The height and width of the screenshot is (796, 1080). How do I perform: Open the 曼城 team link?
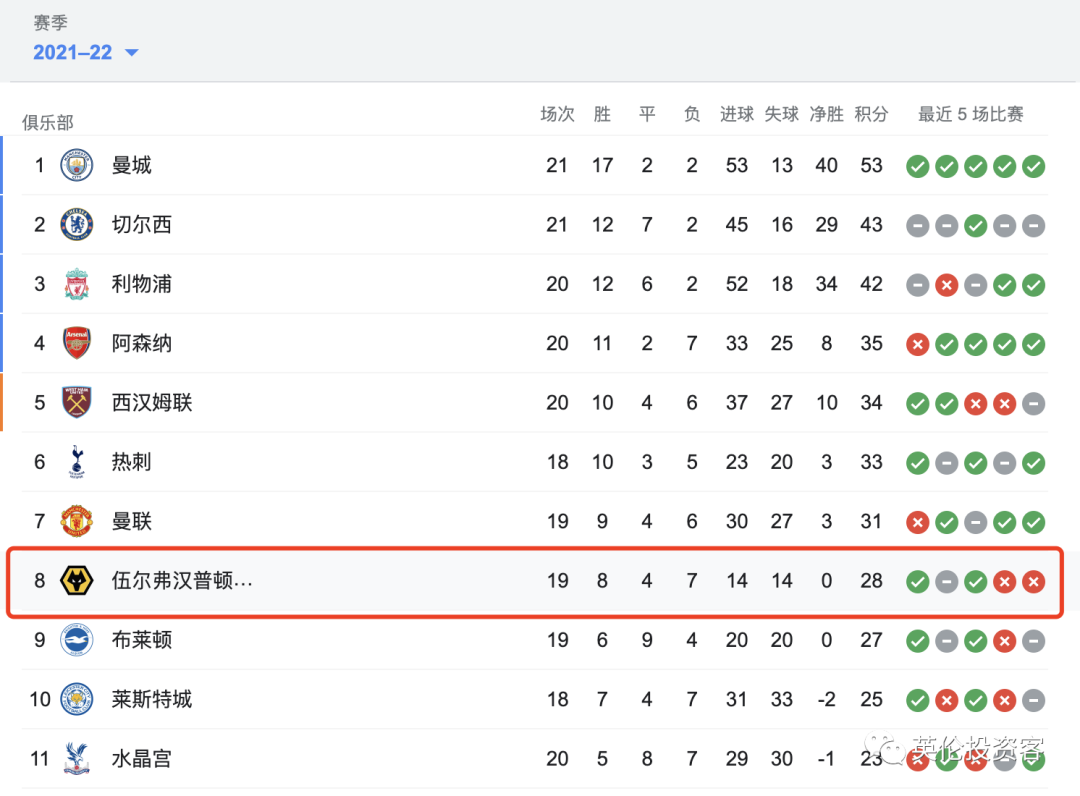pyautogui.click(x=132, y=165)
